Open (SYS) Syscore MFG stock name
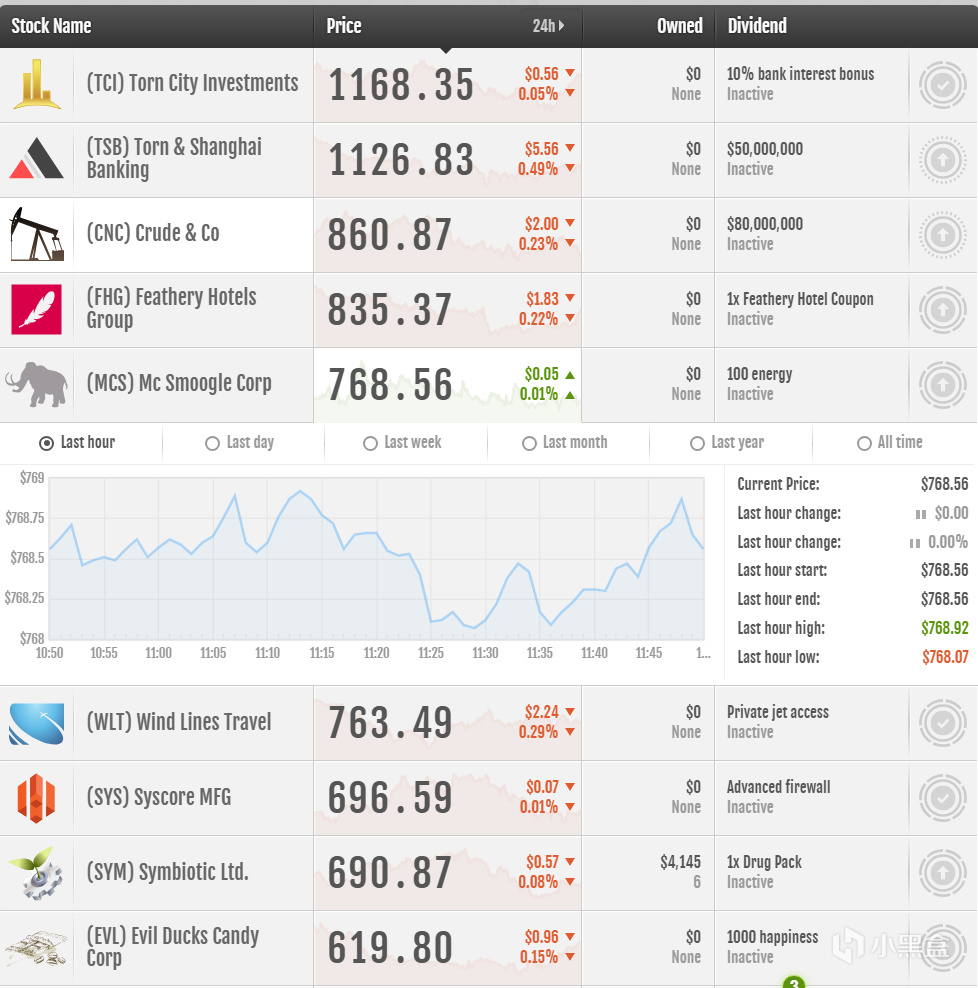The width and height of the screenshot is (978, 988). [x=159, y=797]
